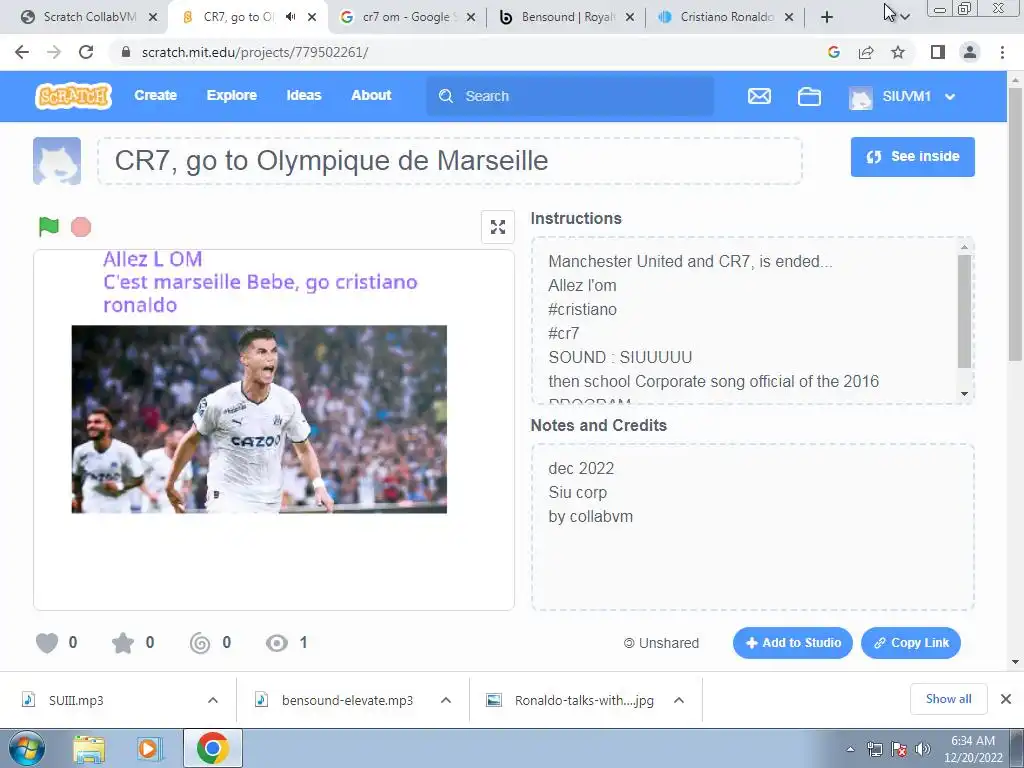Screen dimensions: 1024x768
Task: Click the address bar URL
Action: click(x=255, y=52)
